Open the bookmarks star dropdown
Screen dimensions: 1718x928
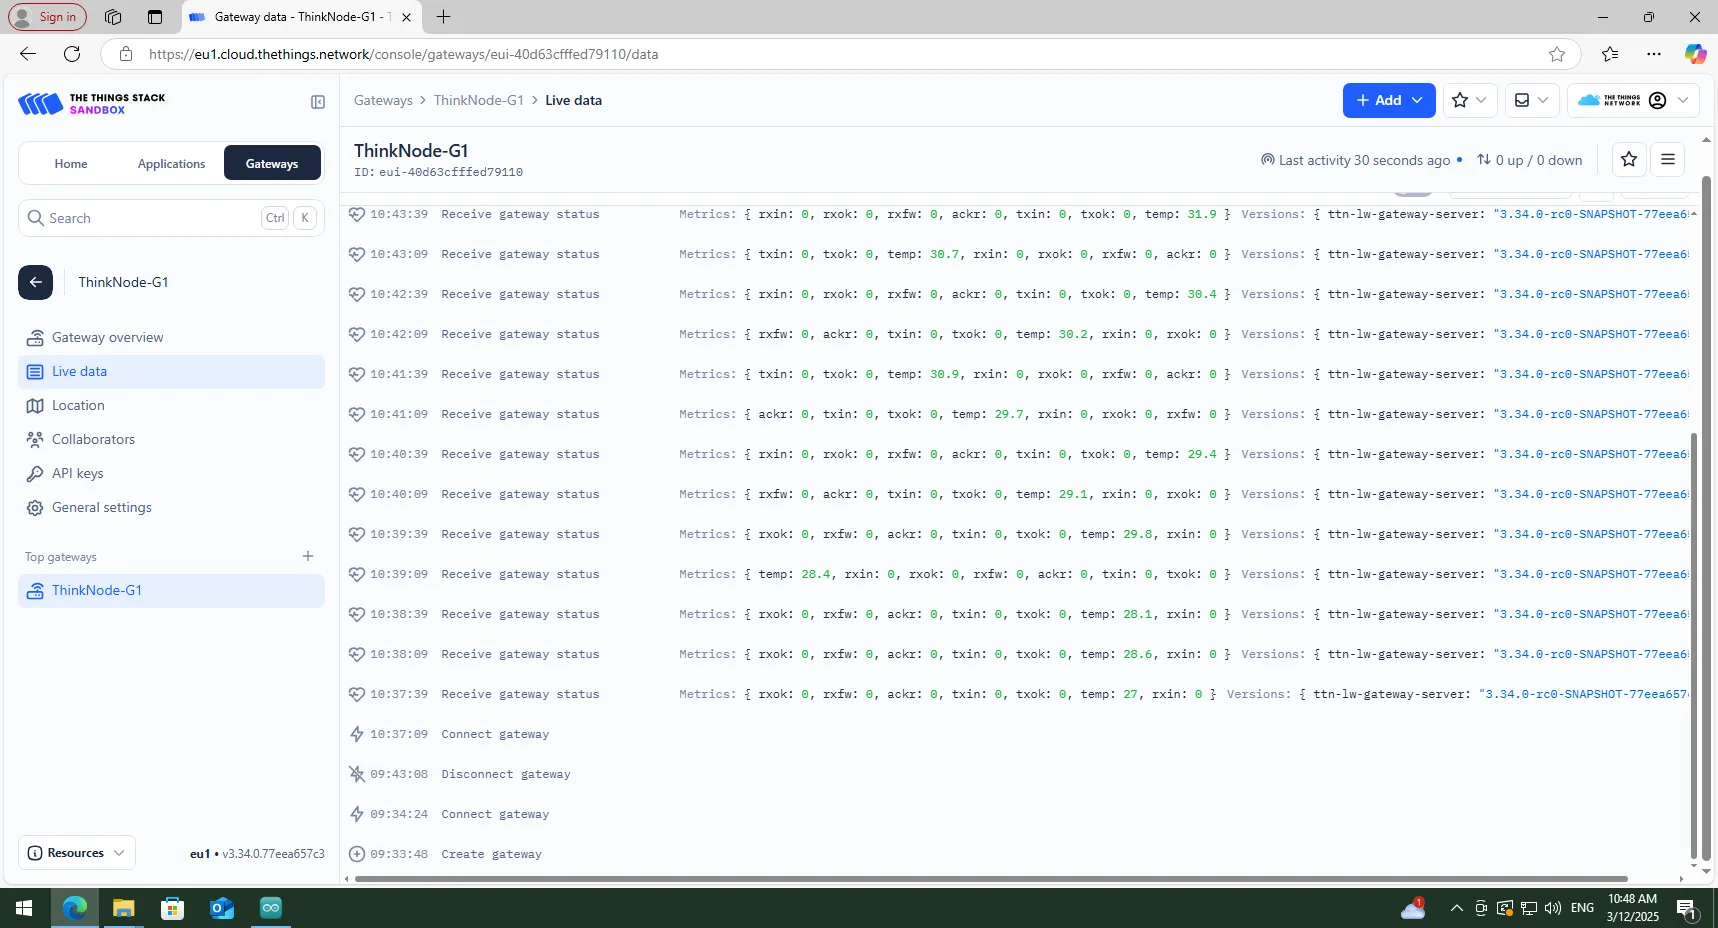pos(1469,100)
